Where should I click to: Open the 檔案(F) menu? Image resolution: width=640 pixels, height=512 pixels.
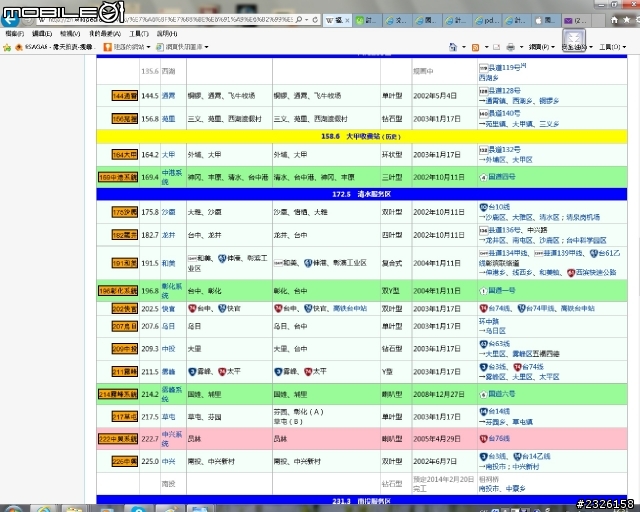pos(15,34)
